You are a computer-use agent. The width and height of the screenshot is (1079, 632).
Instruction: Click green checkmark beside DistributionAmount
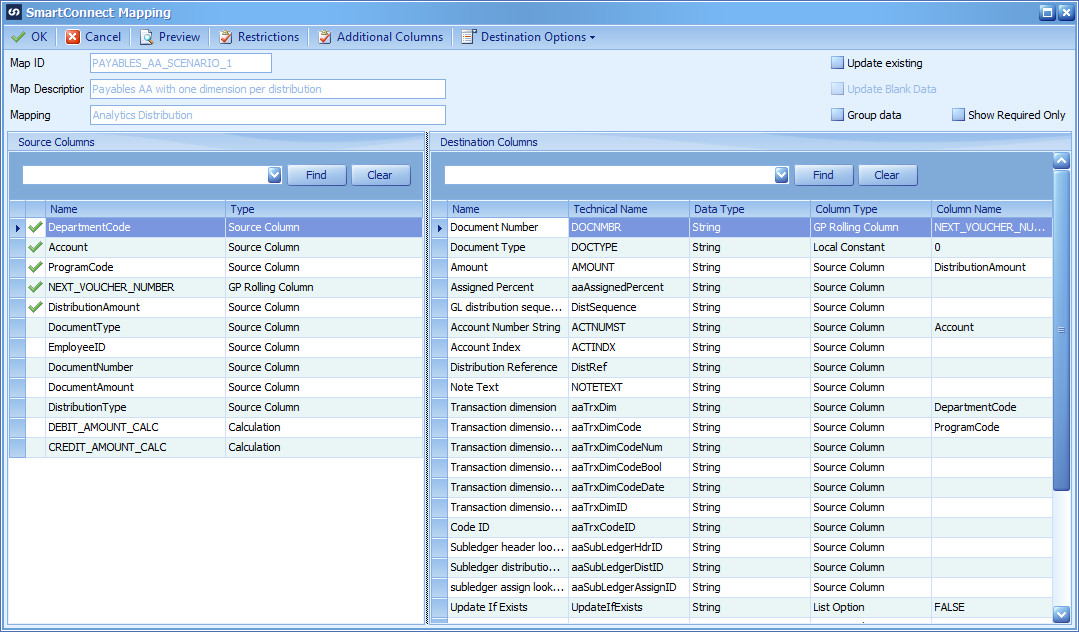coord(36,307)
